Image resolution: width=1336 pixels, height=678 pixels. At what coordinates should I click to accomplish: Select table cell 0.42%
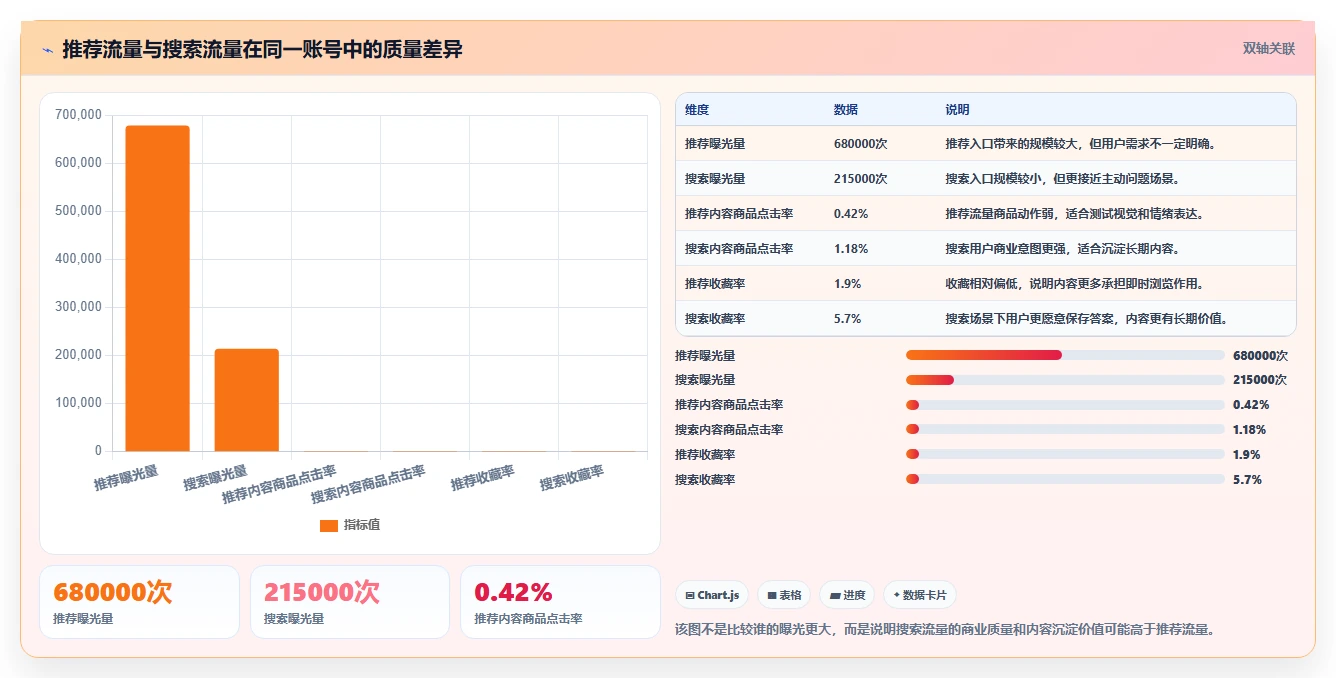(851, 214)
